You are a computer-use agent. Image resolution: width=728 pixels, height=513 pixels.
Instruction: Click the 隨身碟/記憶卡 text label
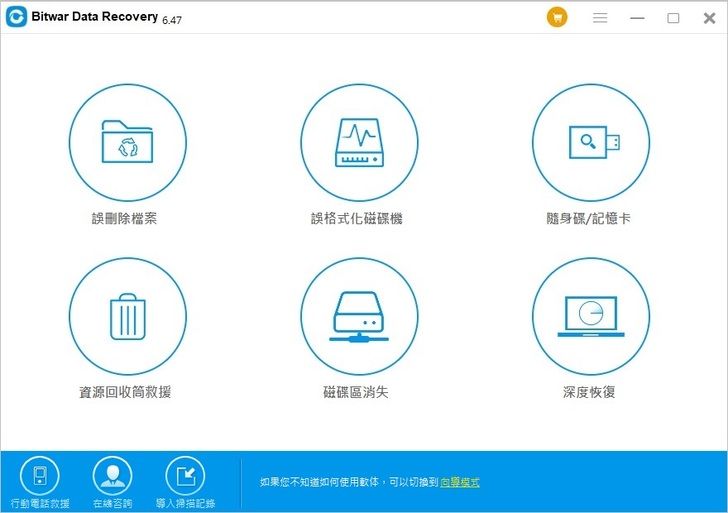click(588, 219)
